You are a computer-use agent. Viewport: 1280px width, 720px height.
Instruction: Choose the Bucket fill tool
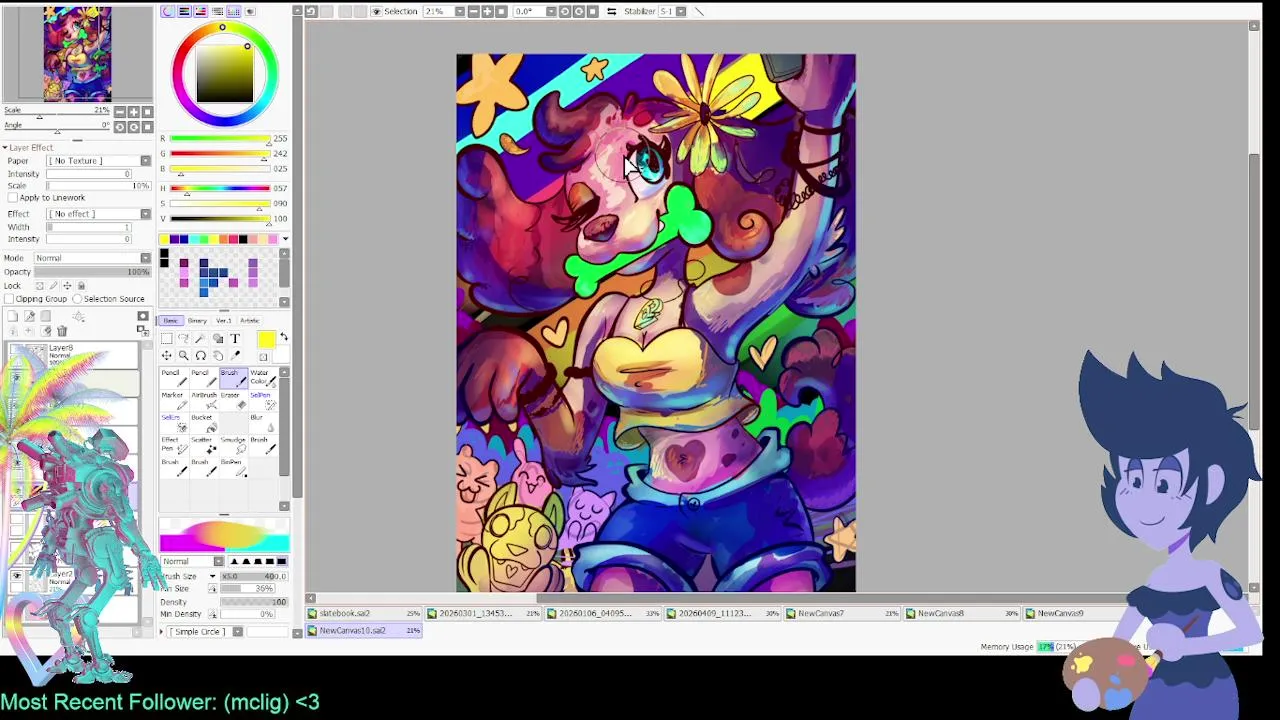click(203, 422)
